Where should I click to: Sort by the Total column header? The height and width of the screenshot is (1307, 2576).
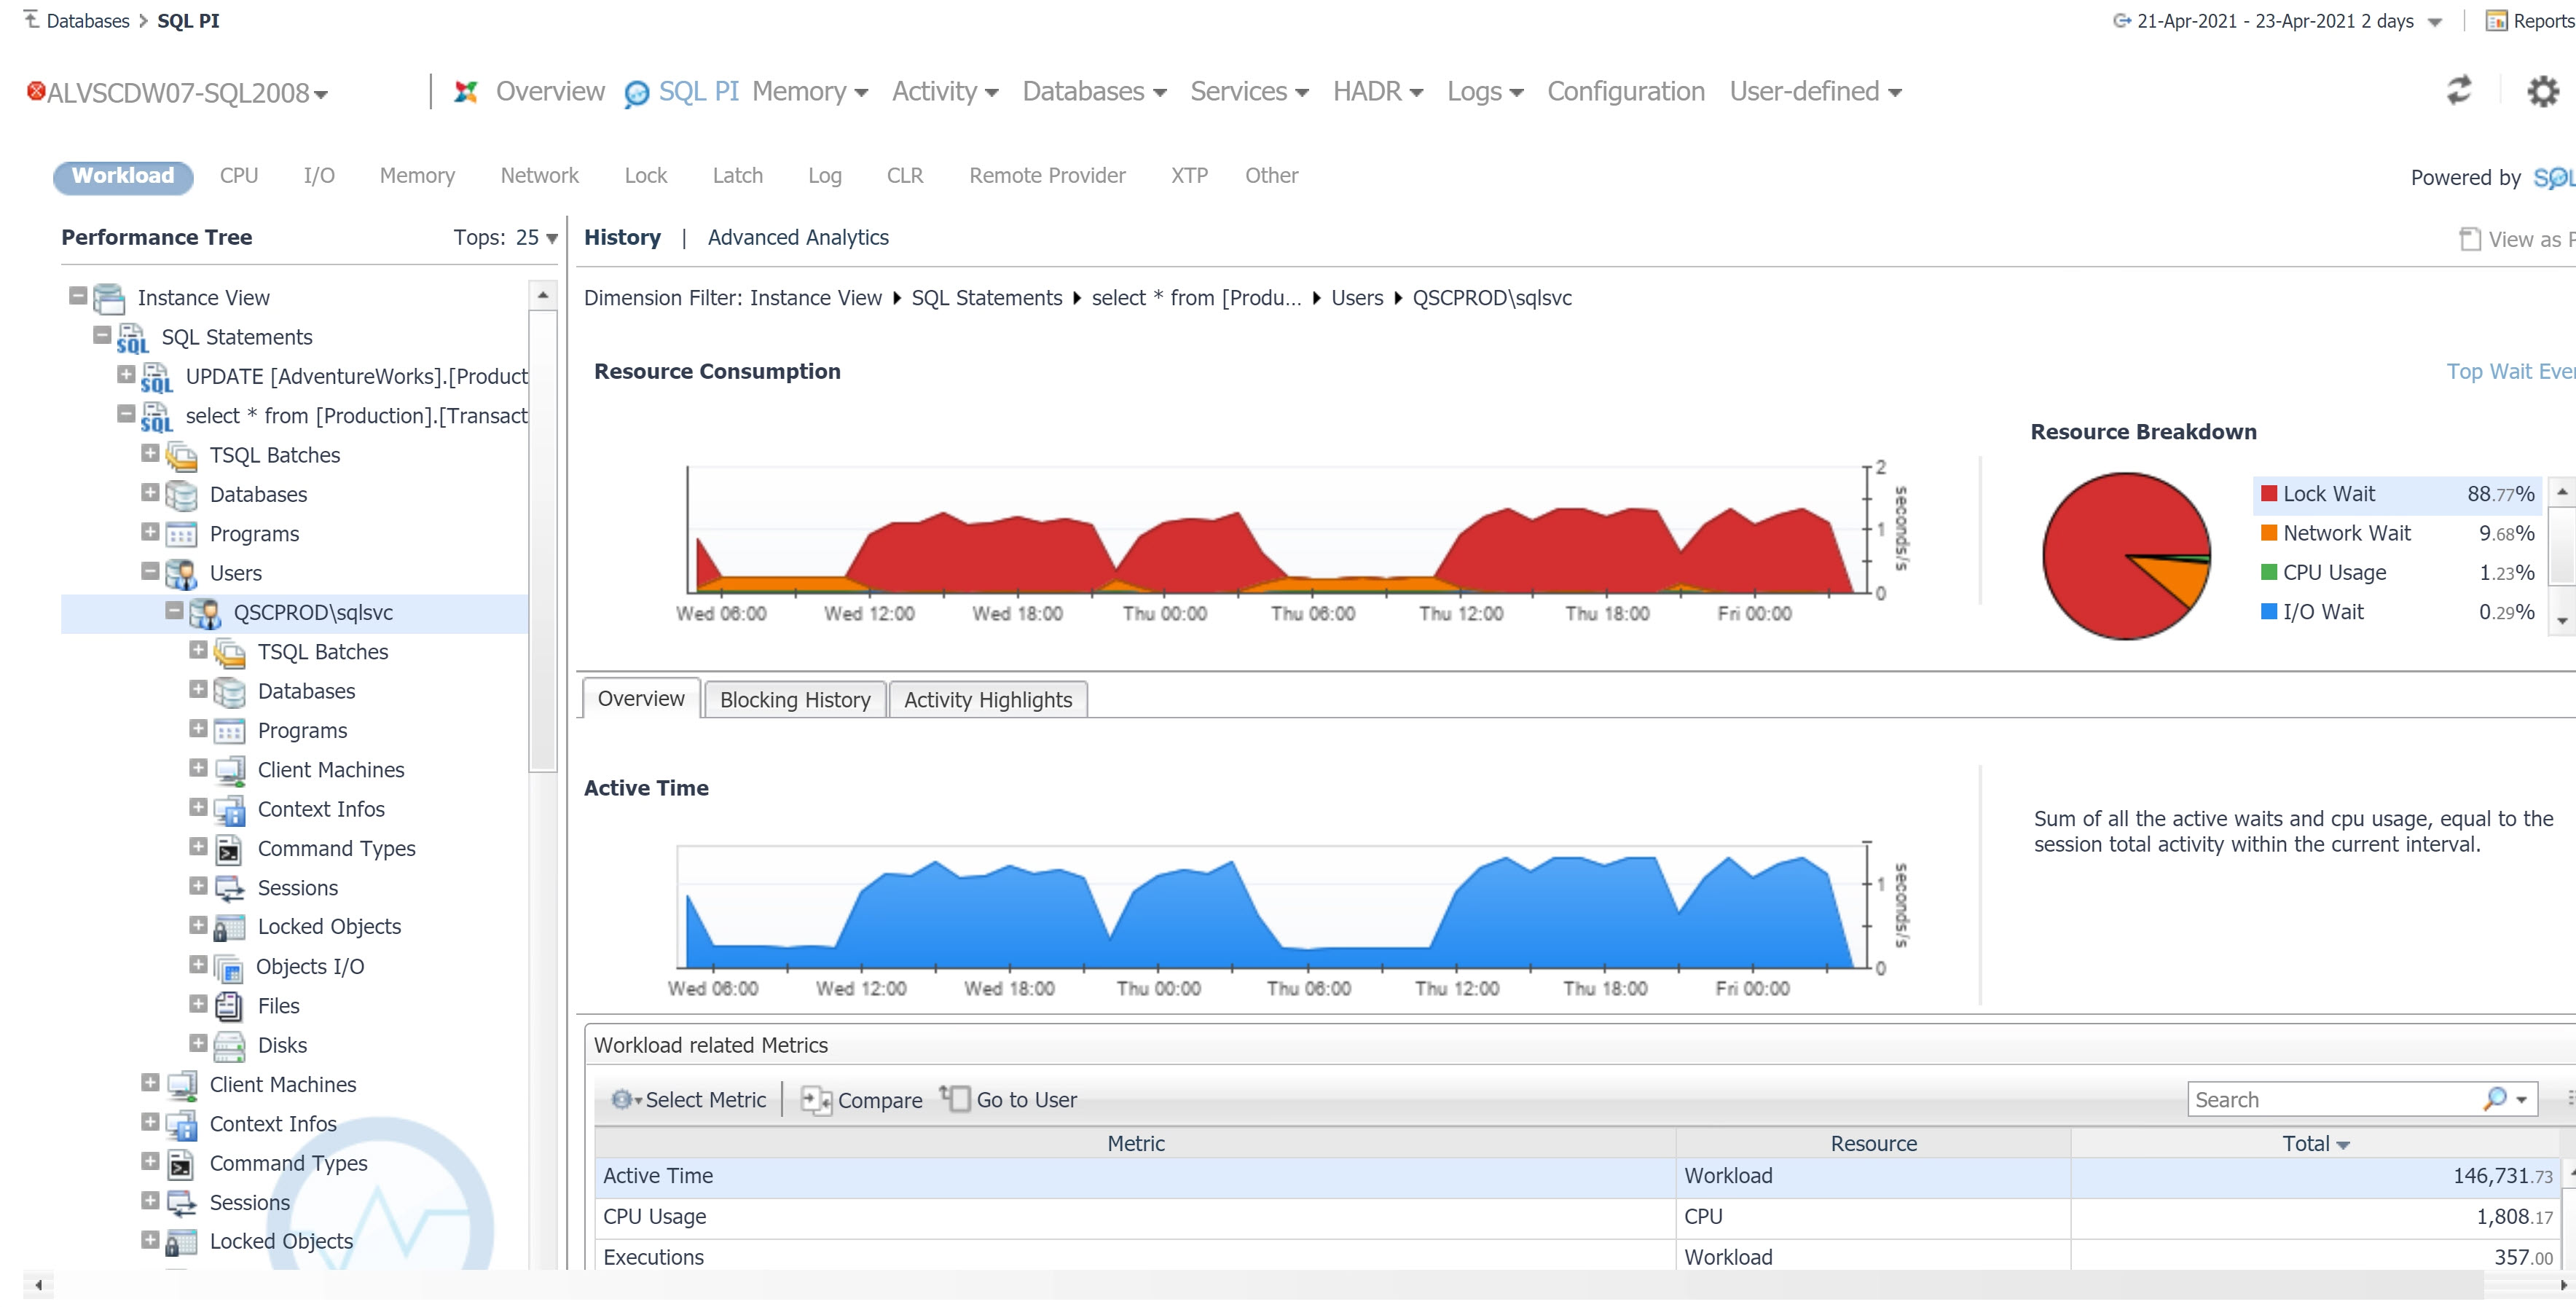2315,1144
